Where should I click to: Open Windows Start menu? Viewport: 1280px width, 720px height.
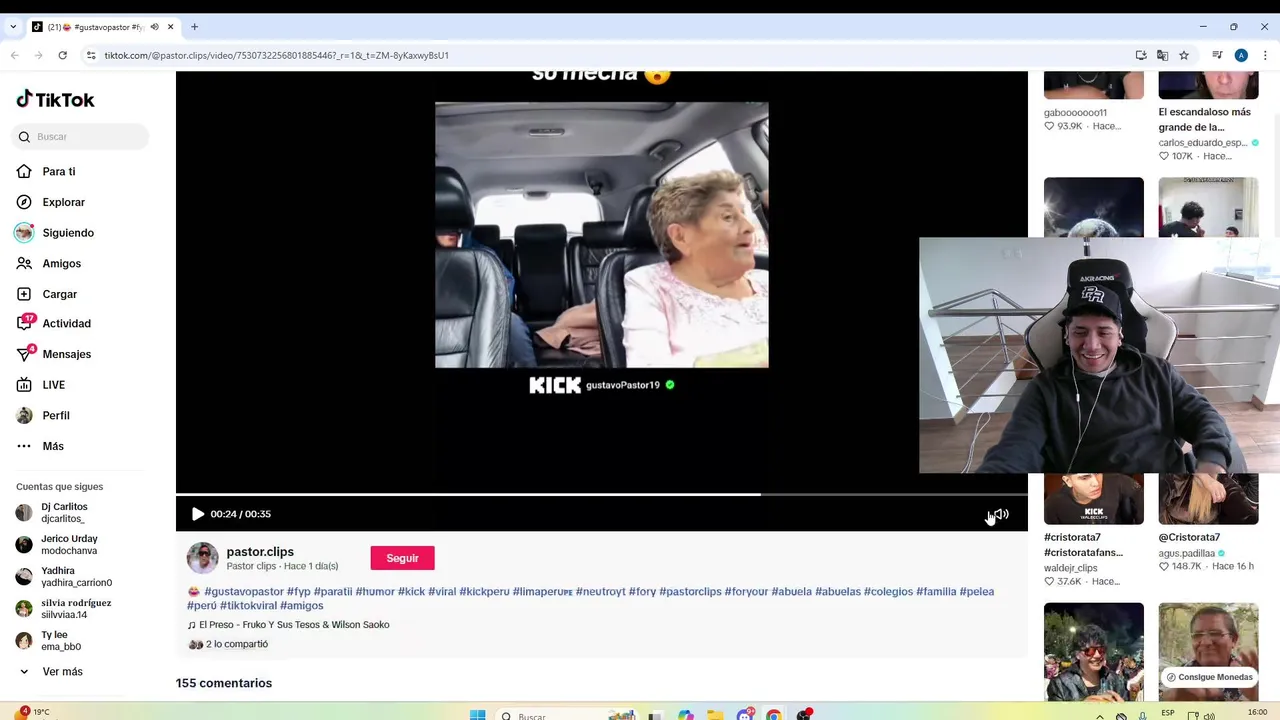[477, 715]
